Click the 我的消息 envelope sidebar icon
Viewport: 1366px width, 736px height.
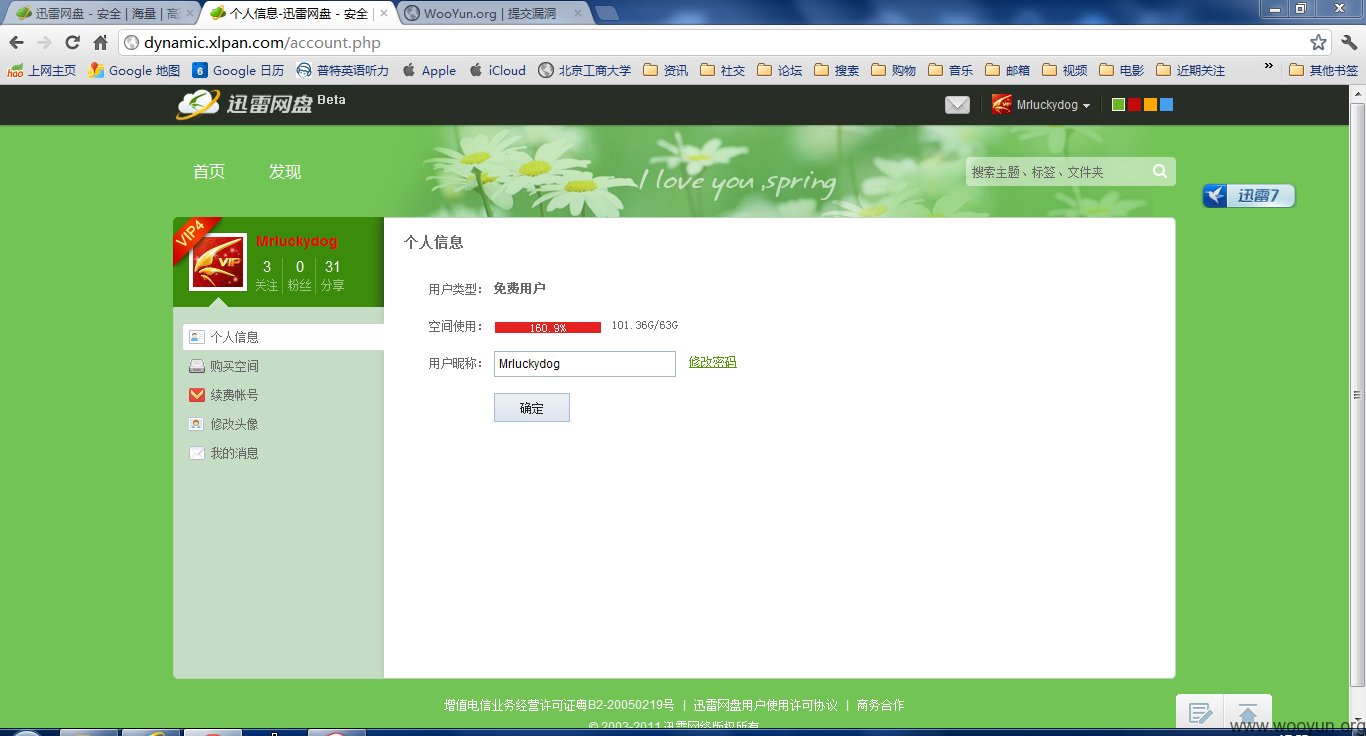[x=197, y=453]
